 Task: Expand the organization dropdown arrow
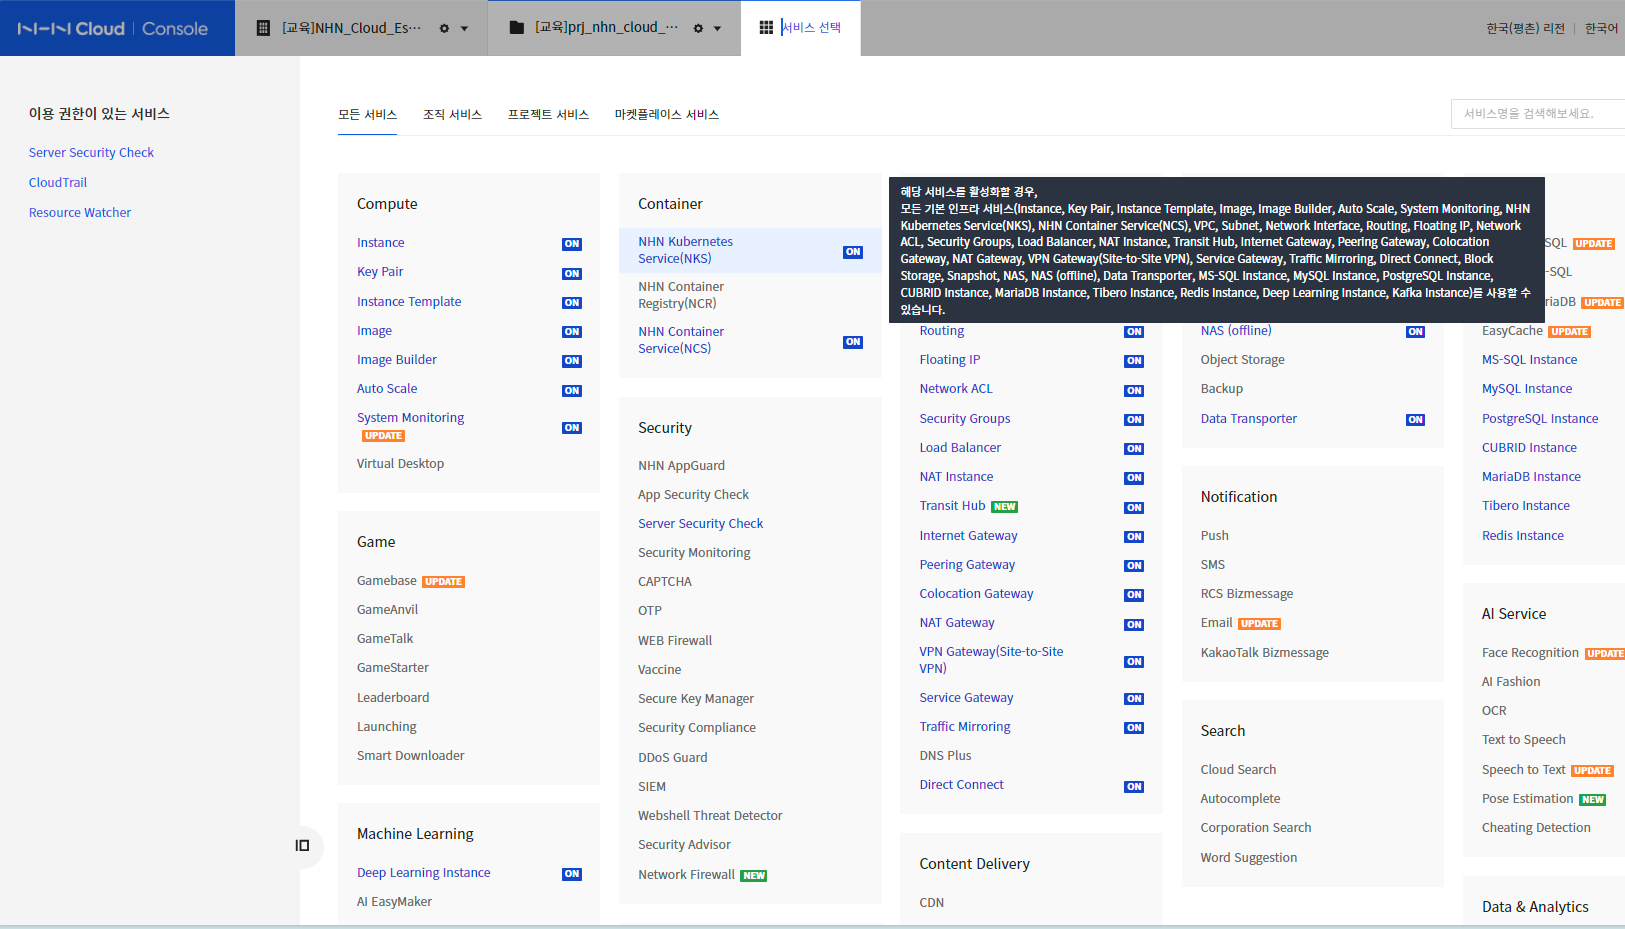(464, 29)
